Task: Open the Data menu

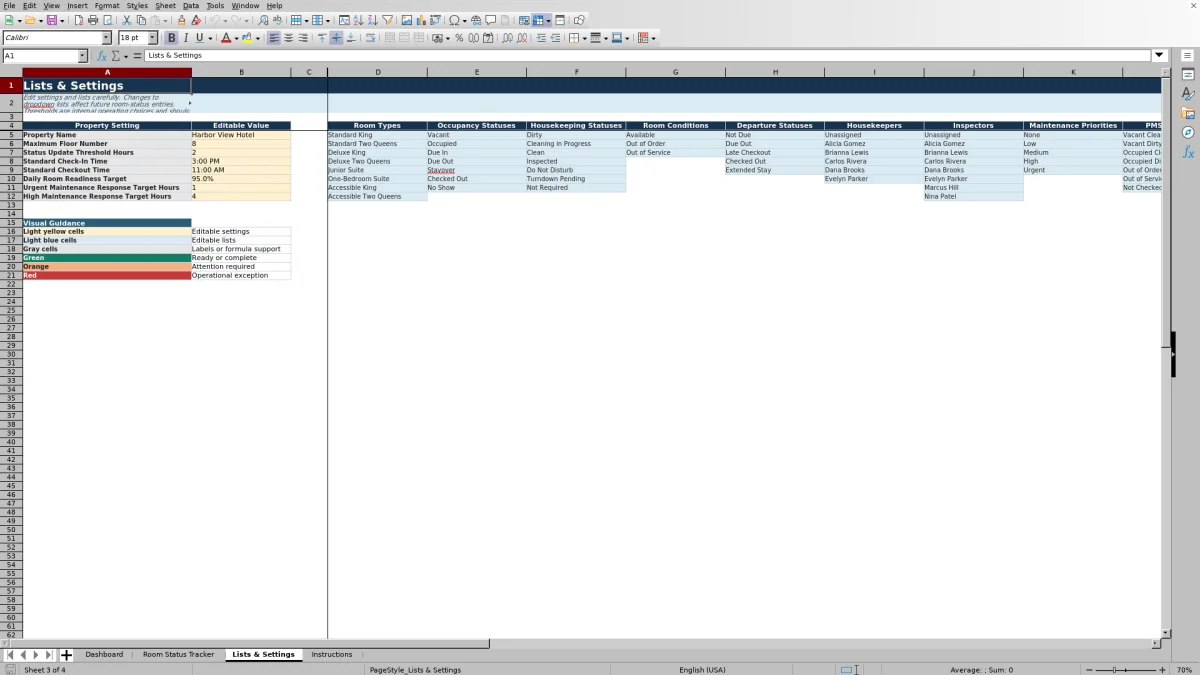Action: (x=191, y=5)
